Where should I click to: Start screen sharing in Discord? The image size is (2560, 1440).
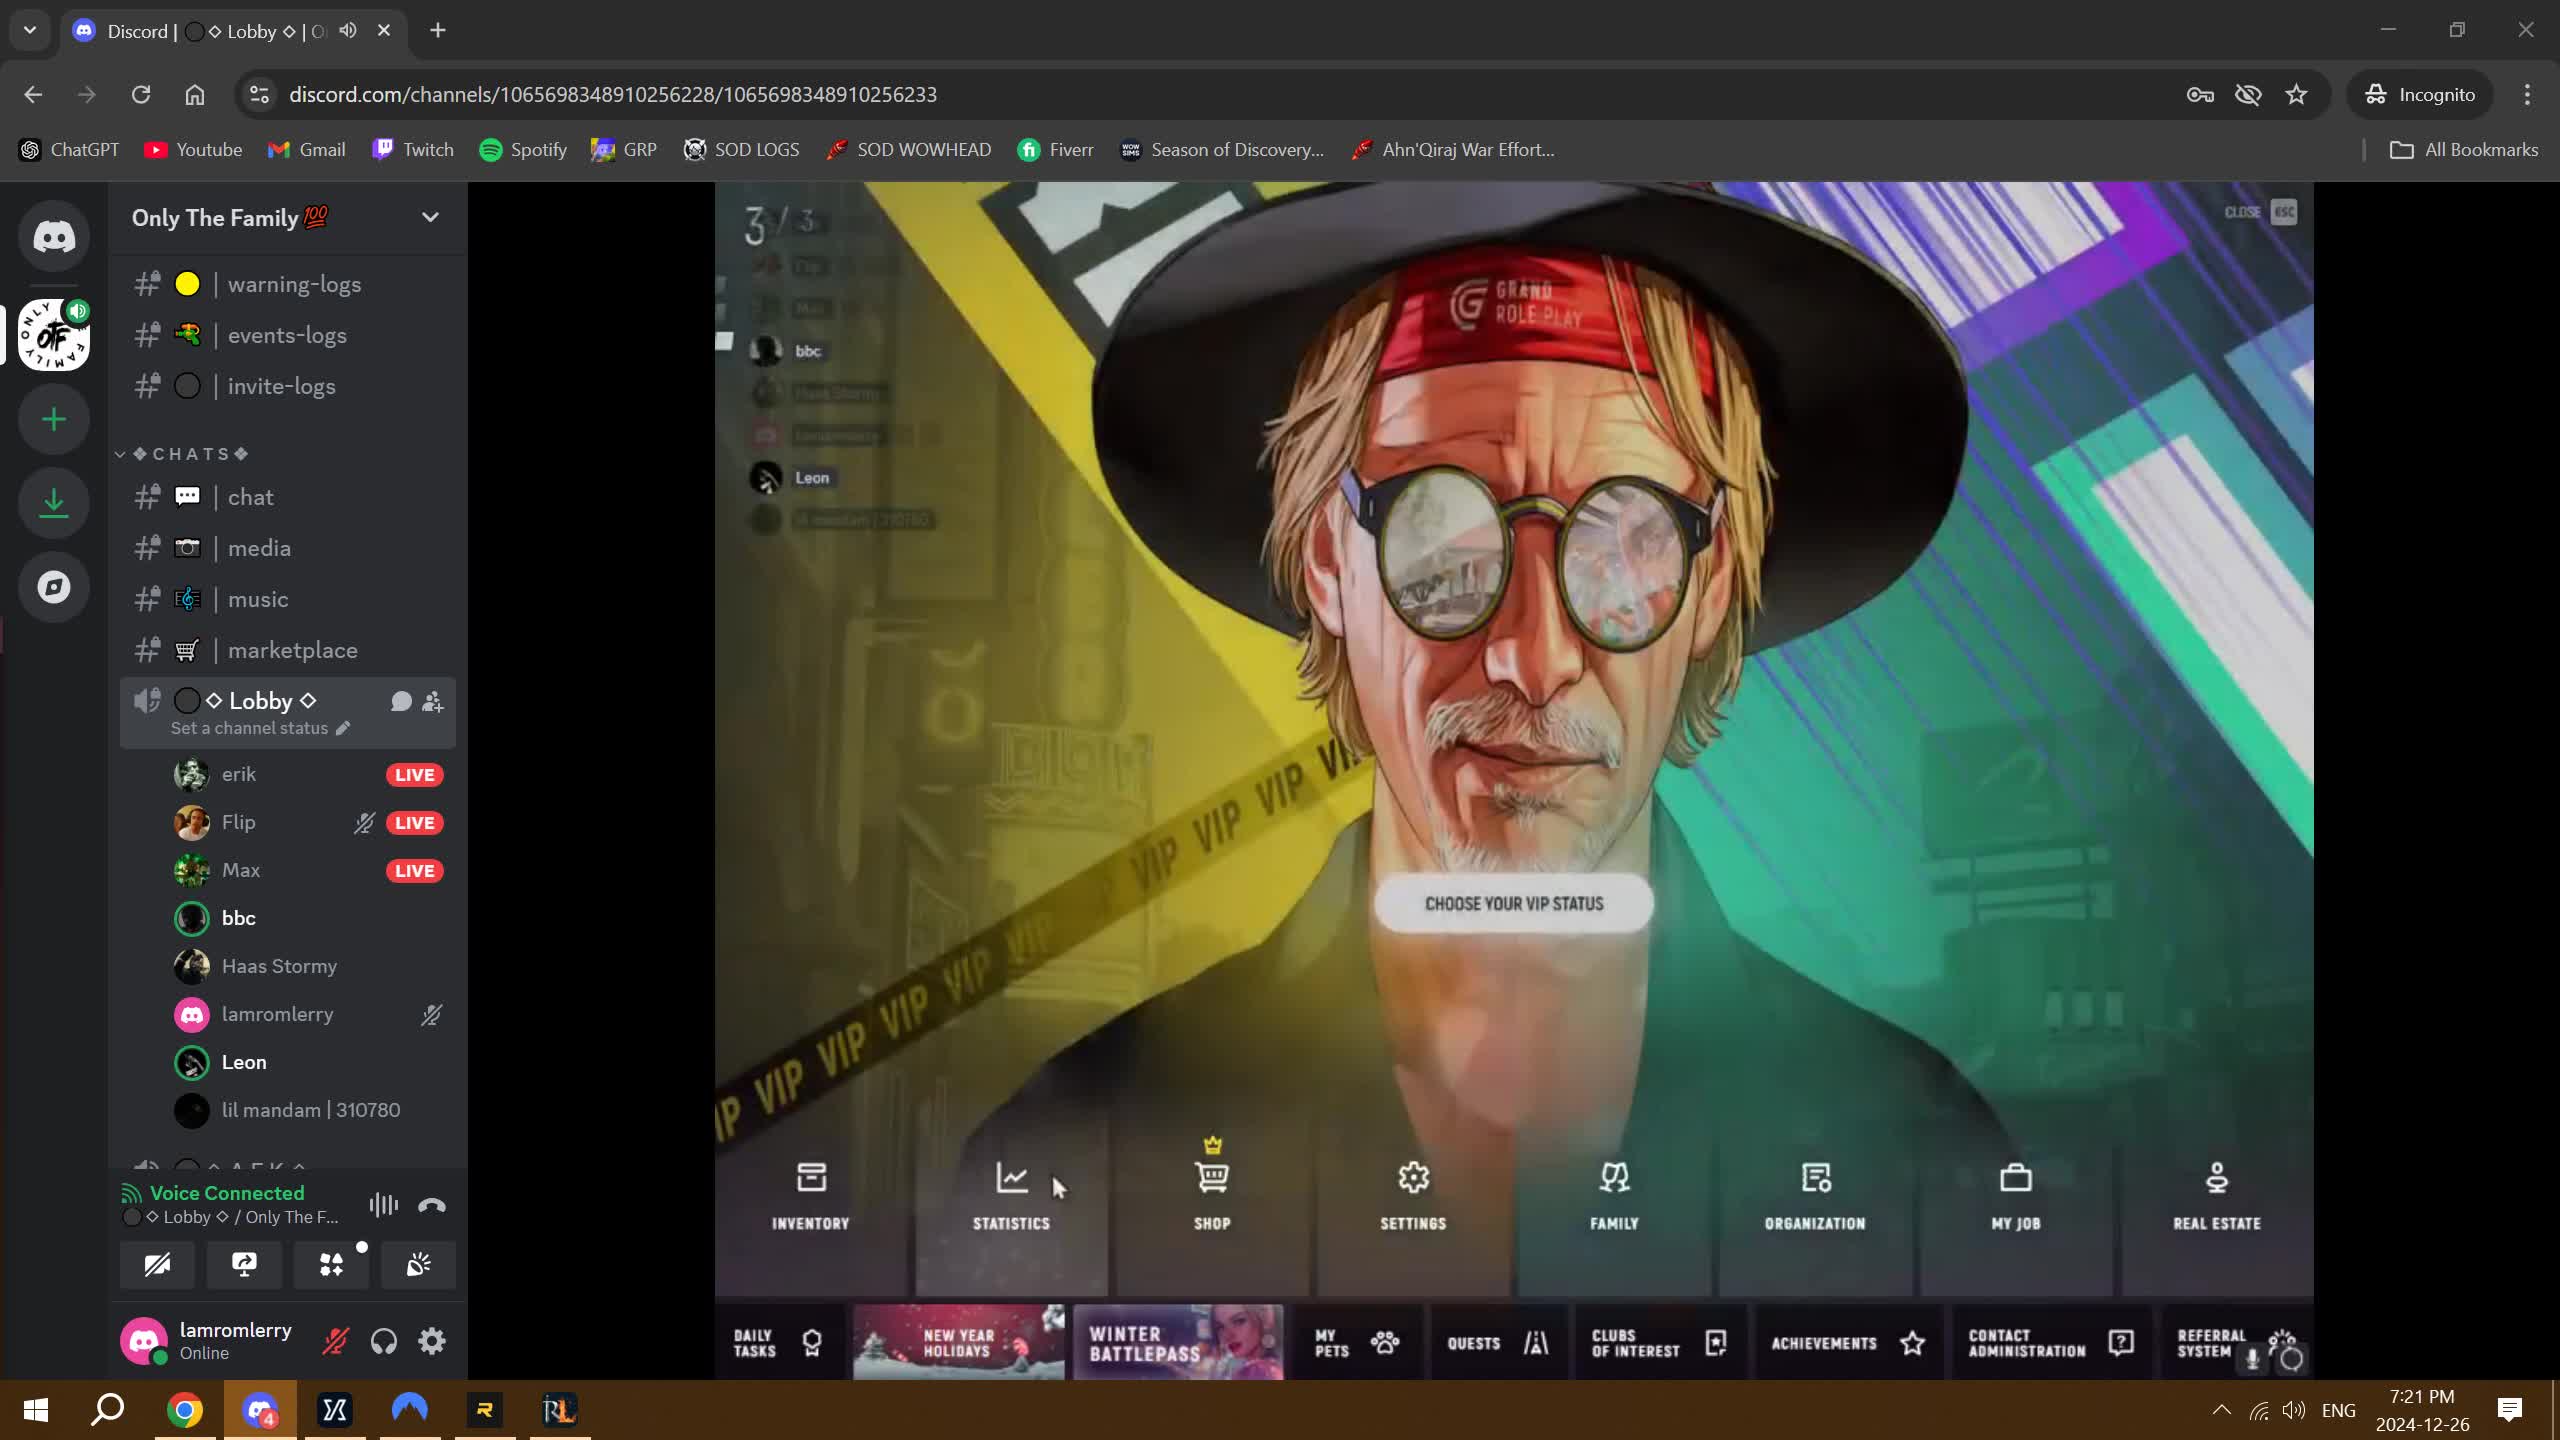point(243,1264)
